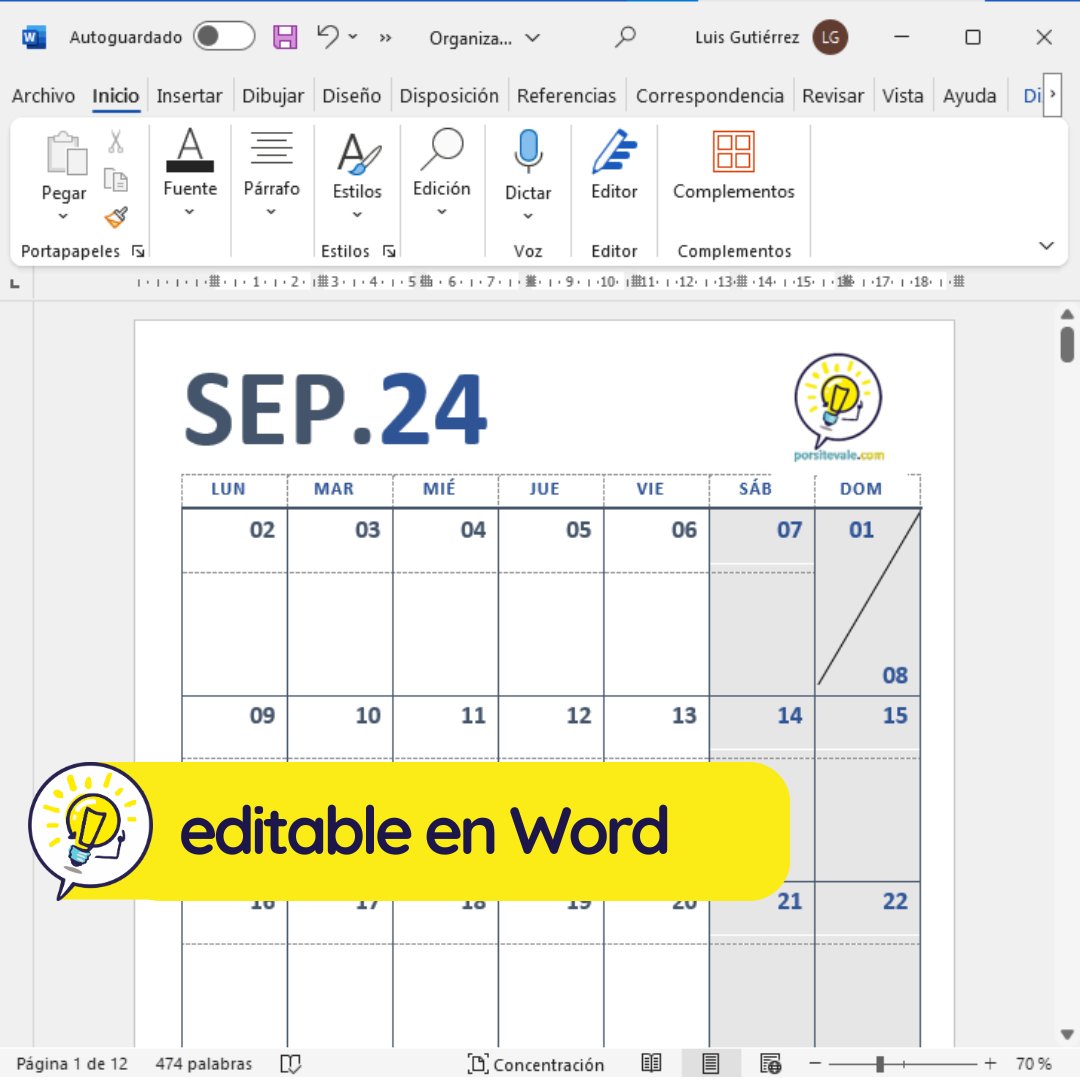Click the Cut scissors icon
The height and width of the screenshot is (1080, 1080).
tap(116, 141)
